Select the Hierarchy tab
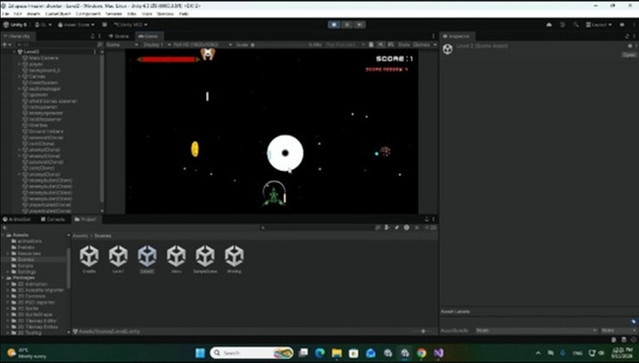Image resolution: width=639 pixels, height=363 pixels. click(x=17, y=36)
